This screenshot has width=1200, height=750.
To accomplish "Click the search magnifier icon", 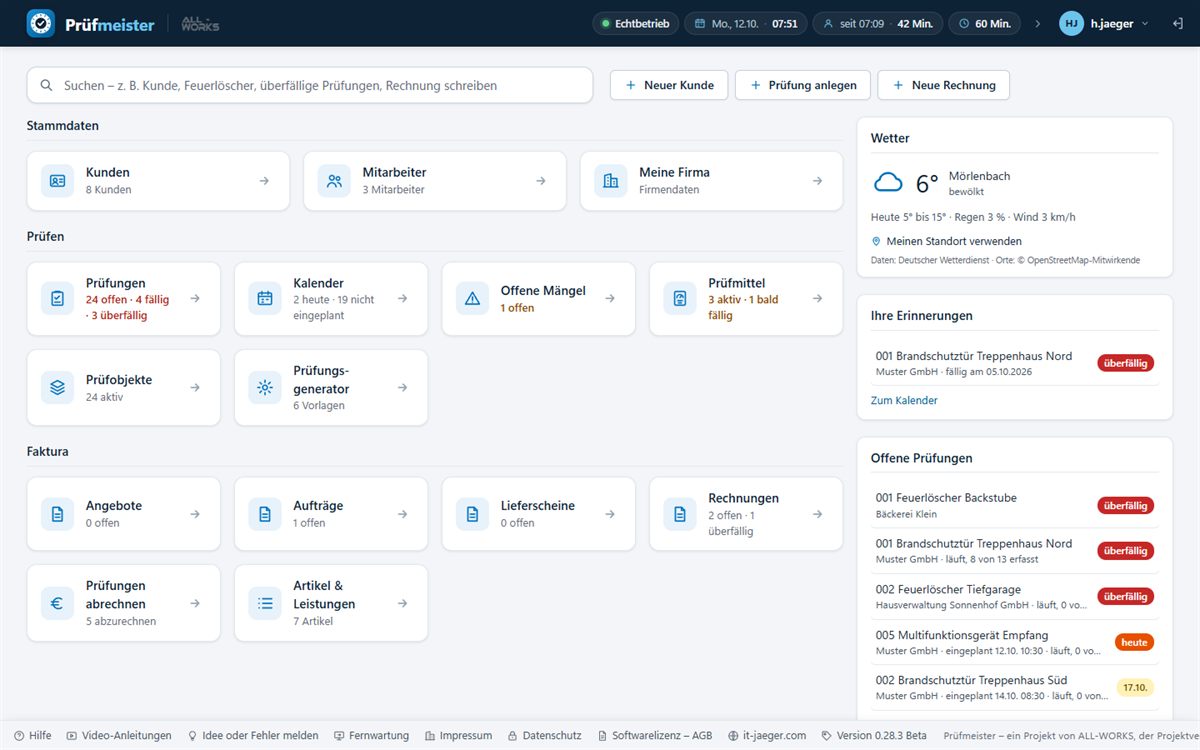I will point(46,86).
